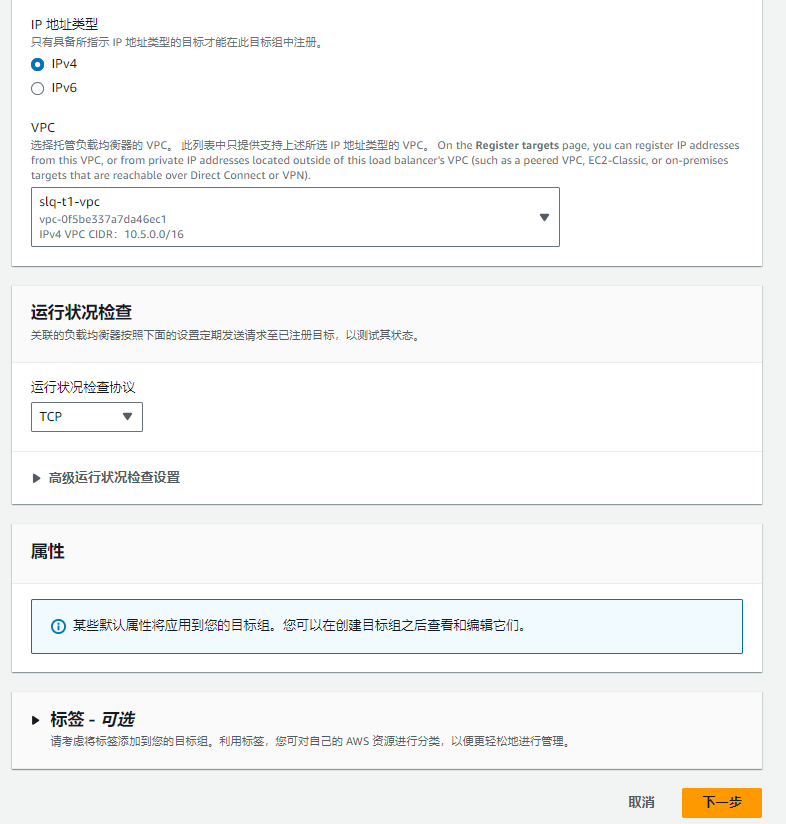Click the 下一步 next button
Screen dimensions: 786x824
(x=722, y=802)
